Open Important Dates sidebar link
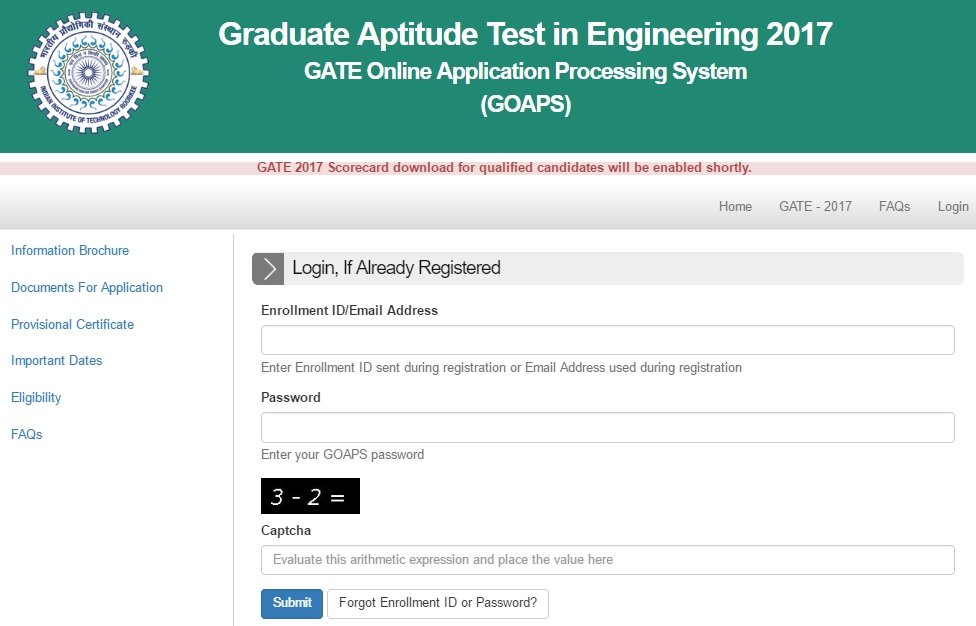The height and width of the screenshot is (626, 976). pos(57,361)
